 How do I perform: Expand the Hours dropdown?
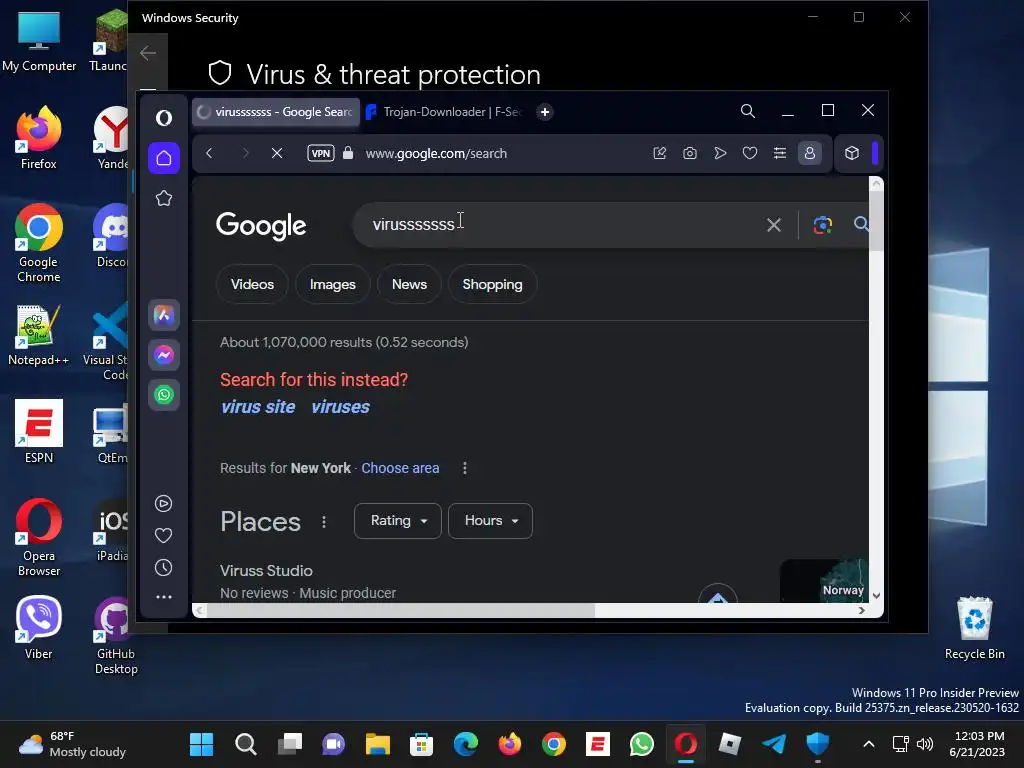click(x=490, y=520)
